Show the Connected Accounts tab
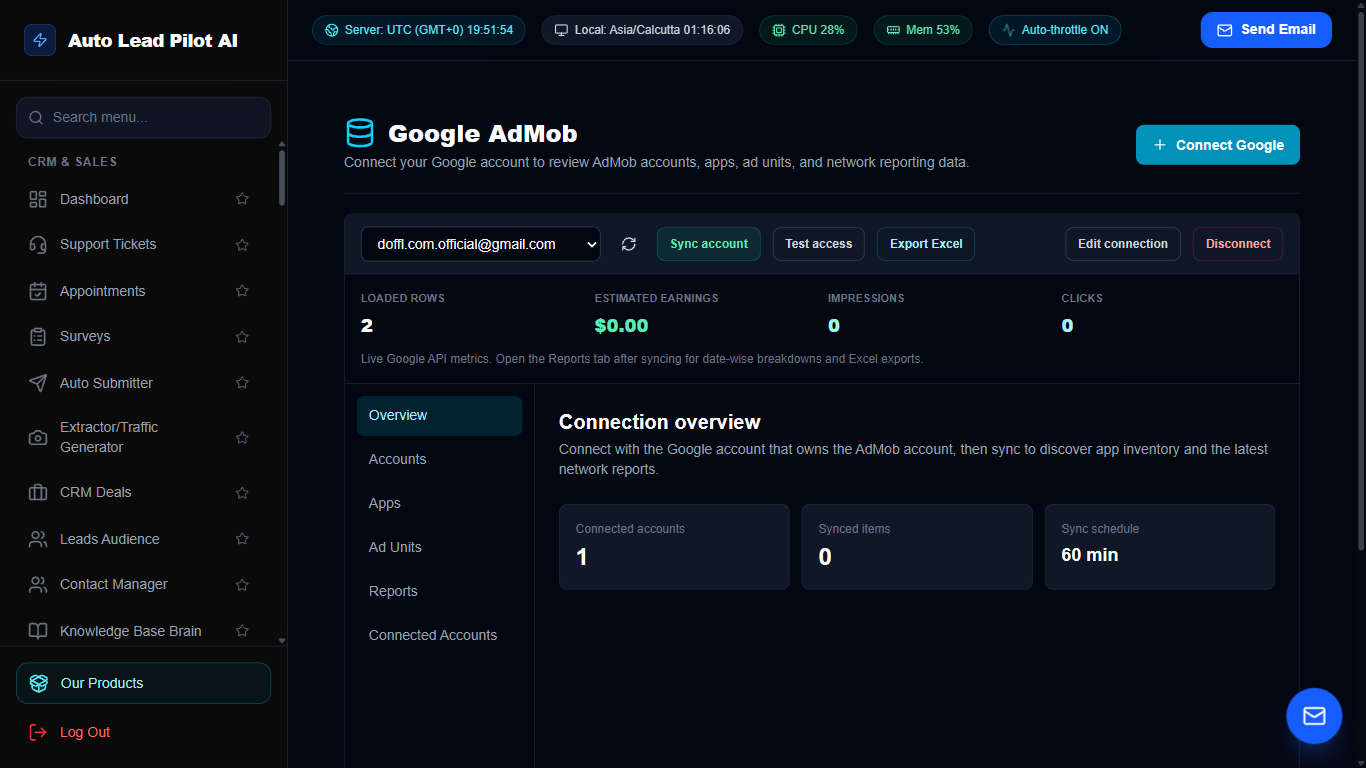This screenshot has height=768, width=1366. [439, 635]
